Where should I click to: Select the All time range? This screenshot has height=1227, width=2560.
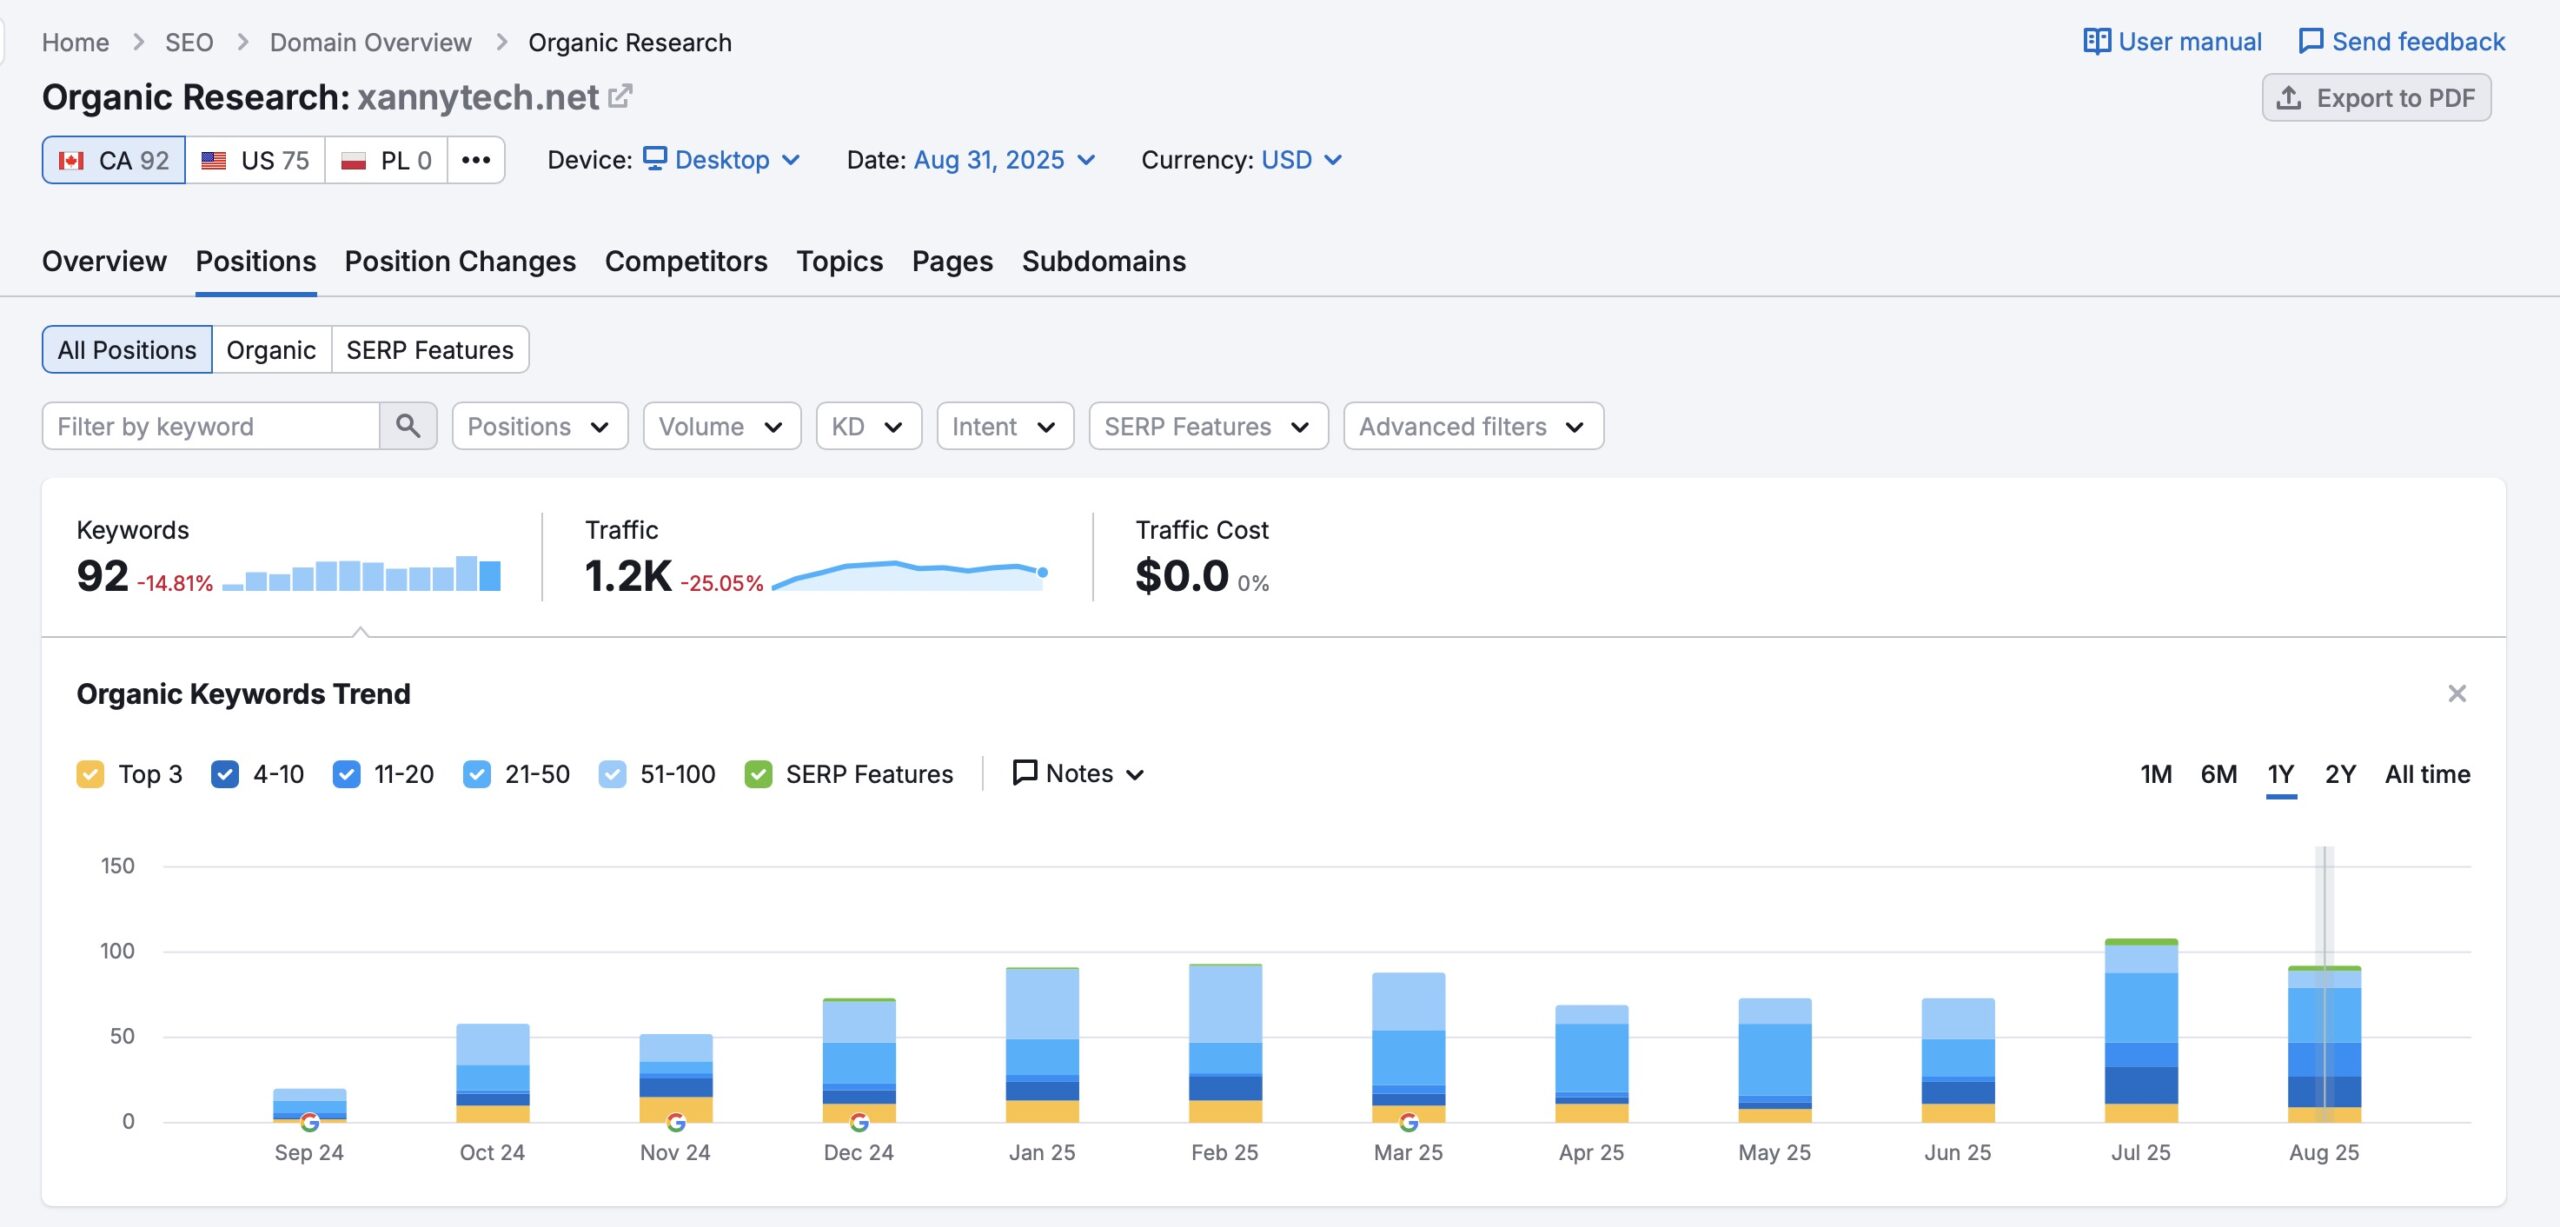tap(2427, 774)
